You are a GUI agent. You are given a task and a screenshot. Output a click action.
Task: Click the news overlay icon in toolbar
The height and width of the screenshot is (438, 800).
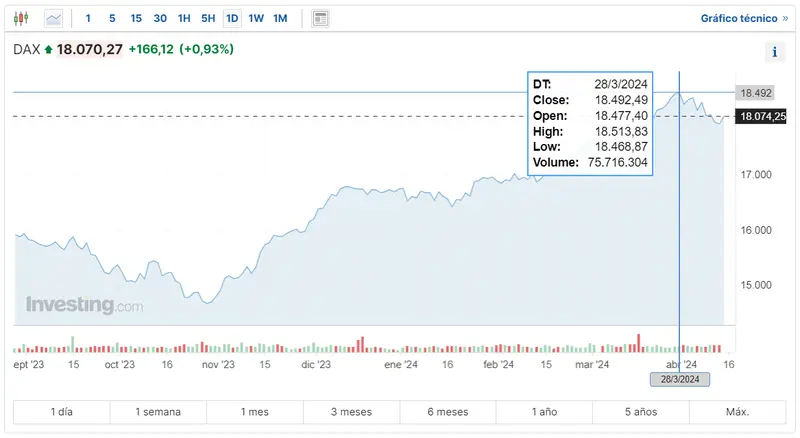tap(320, 18)
